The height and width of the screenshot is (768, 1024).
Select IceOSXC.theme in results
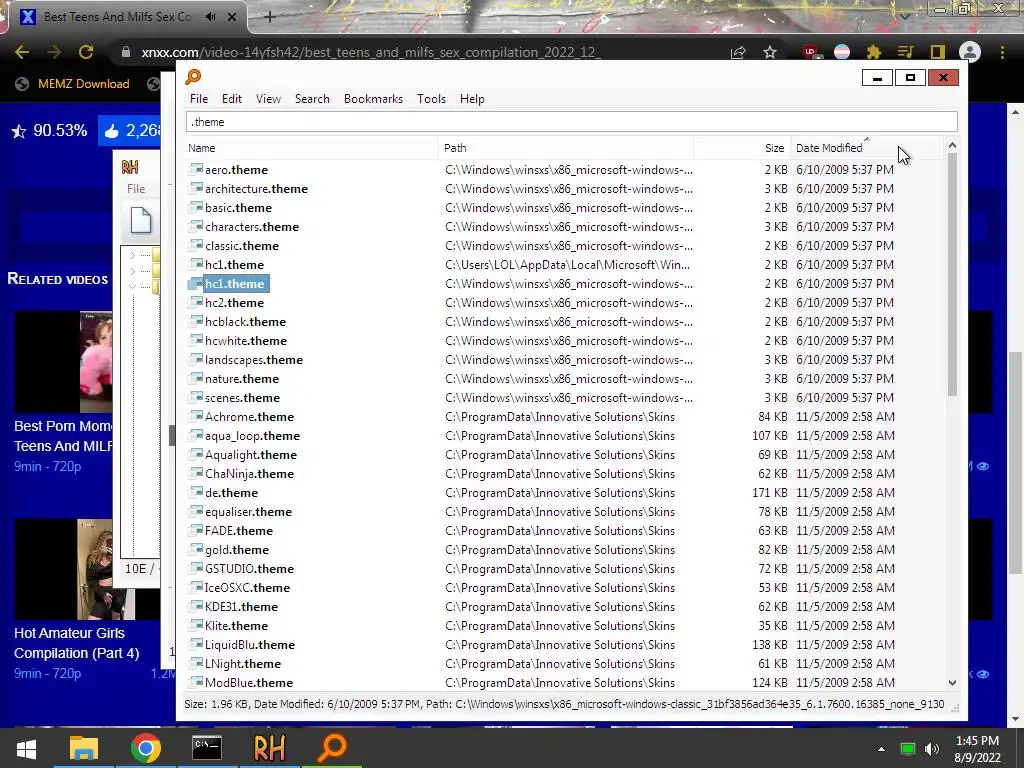tap(247, 588)
